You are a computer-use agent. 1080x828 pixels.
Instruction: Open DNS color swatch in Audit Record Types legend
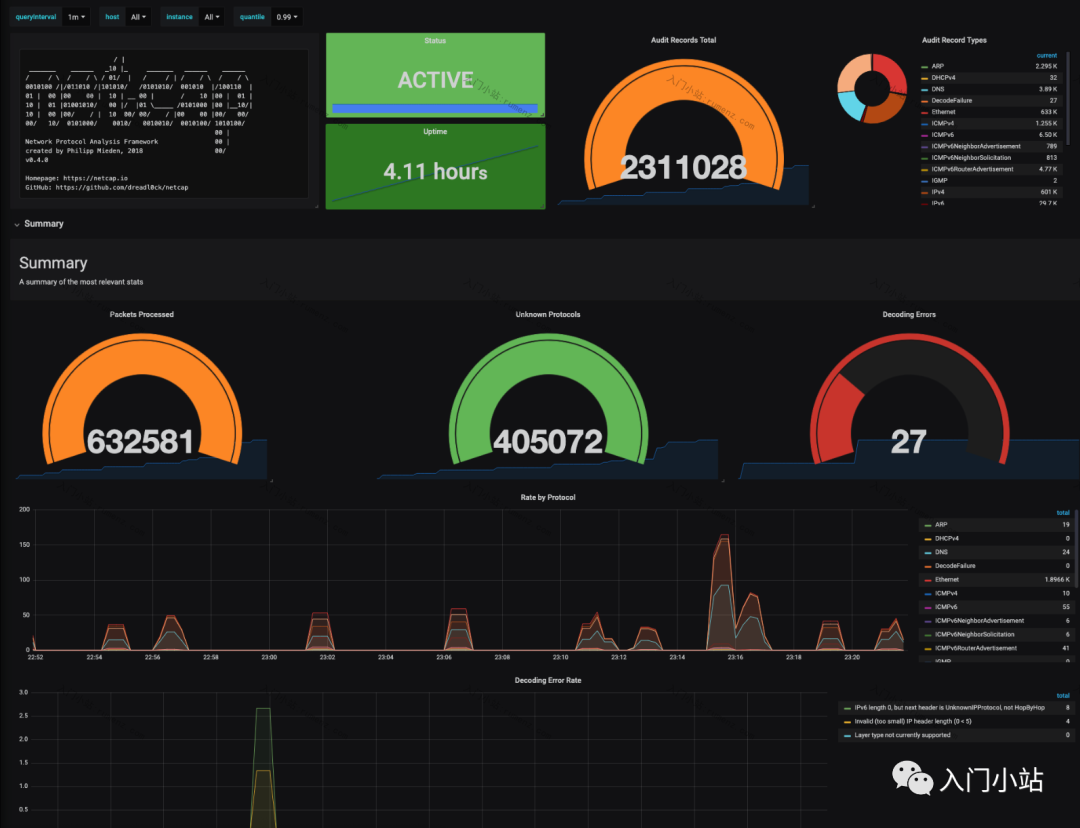pos(924,90)
